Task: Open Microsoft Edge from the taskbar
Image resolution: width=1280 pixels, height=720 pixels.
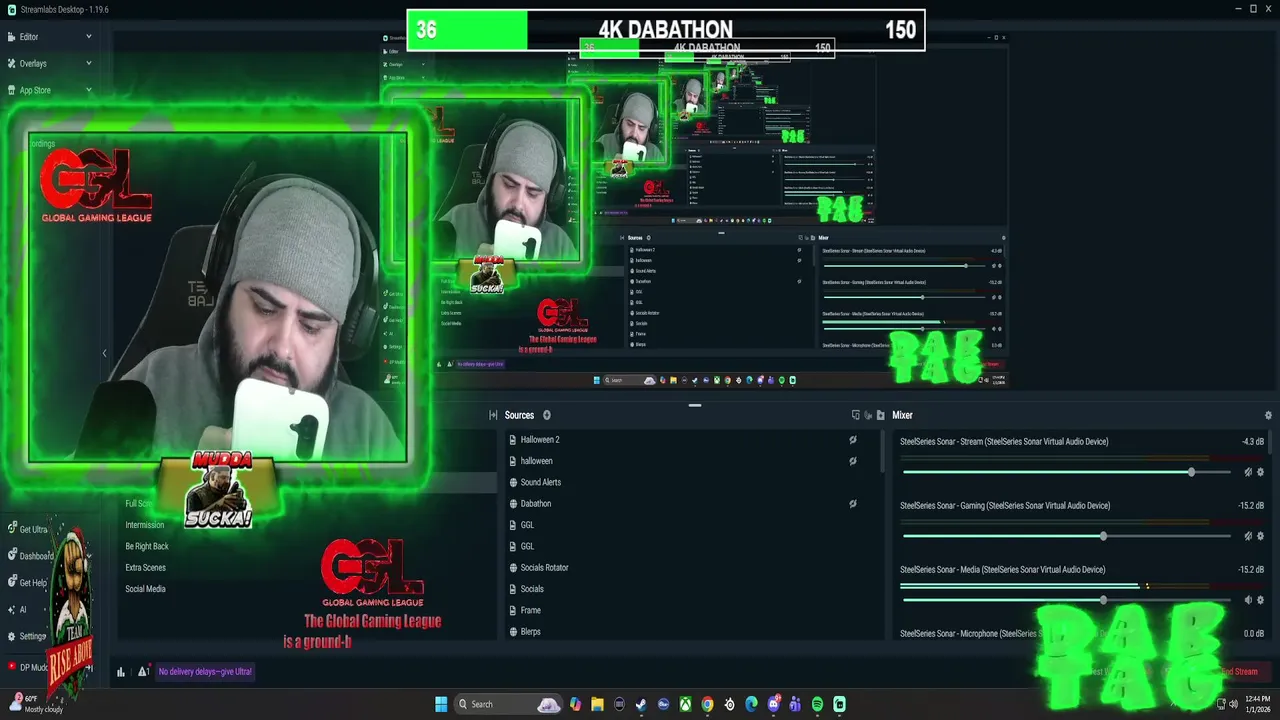Action: click(751, 704)
